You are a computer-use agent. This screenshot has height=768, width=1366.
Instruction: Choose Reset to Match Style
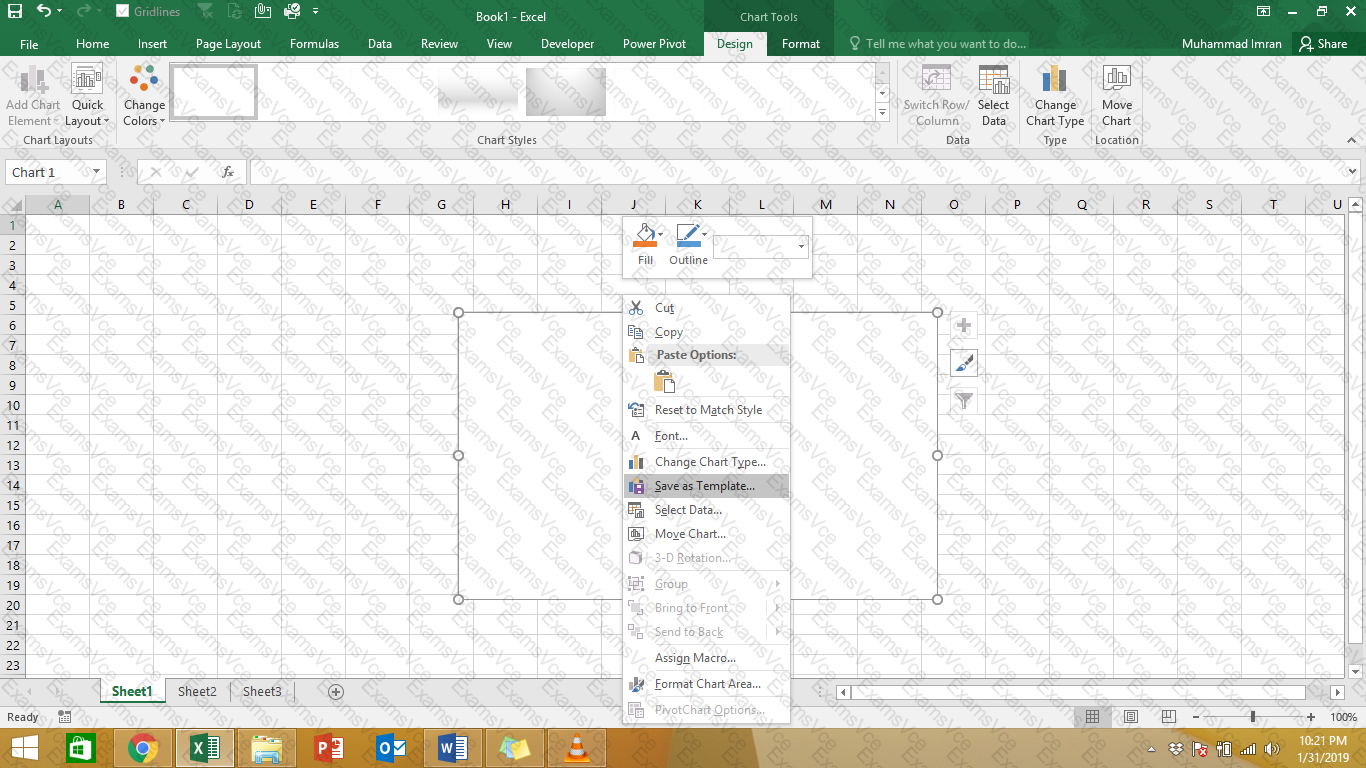tap(707, 410)
